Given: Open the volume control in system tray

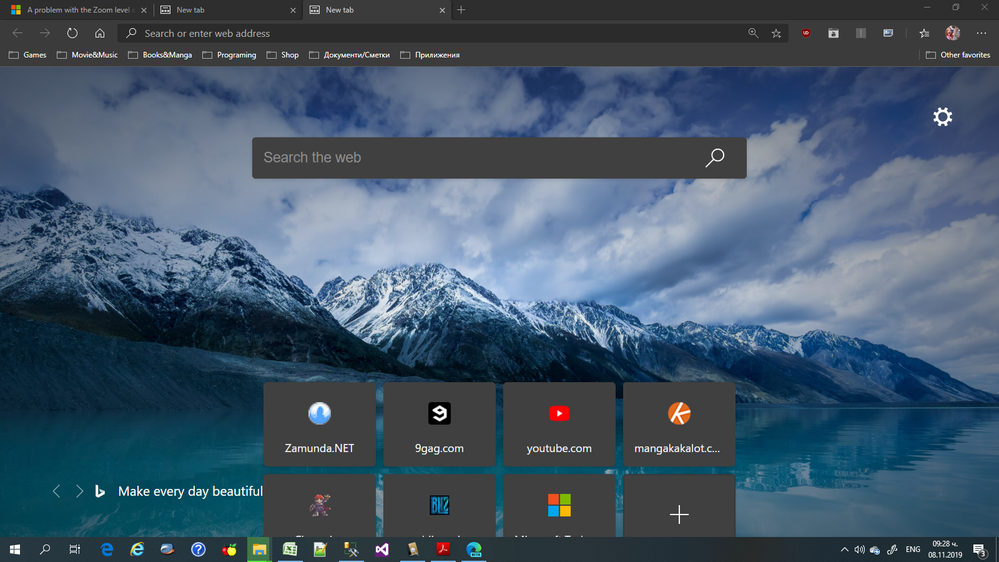Looking at the screenshot, I should (859, 549).
